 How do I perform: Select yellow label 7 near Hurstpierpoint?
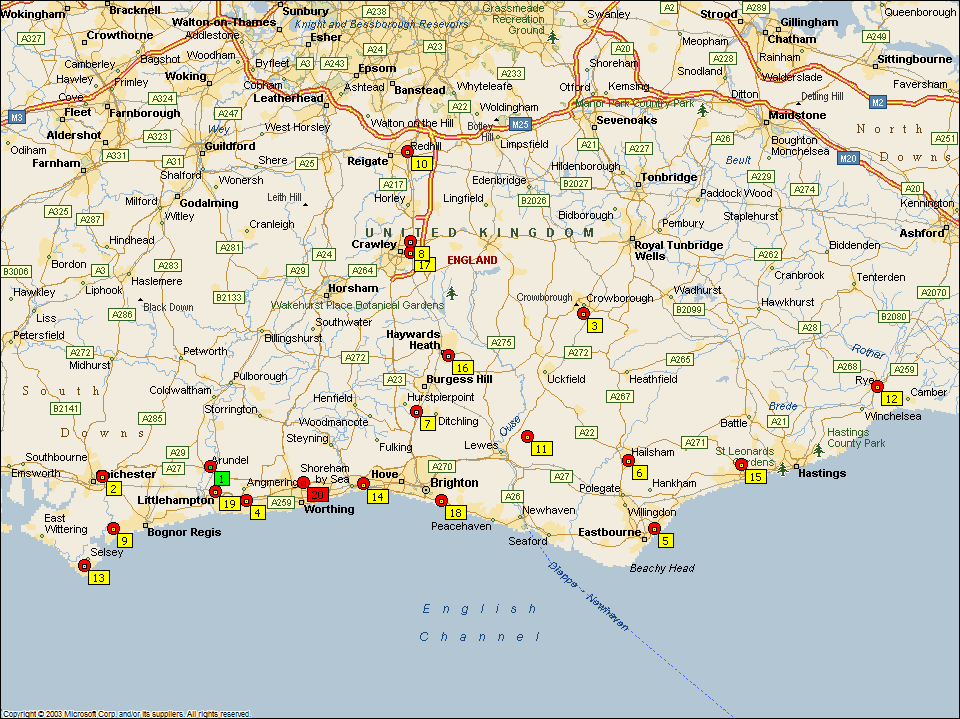coord(427,423)
